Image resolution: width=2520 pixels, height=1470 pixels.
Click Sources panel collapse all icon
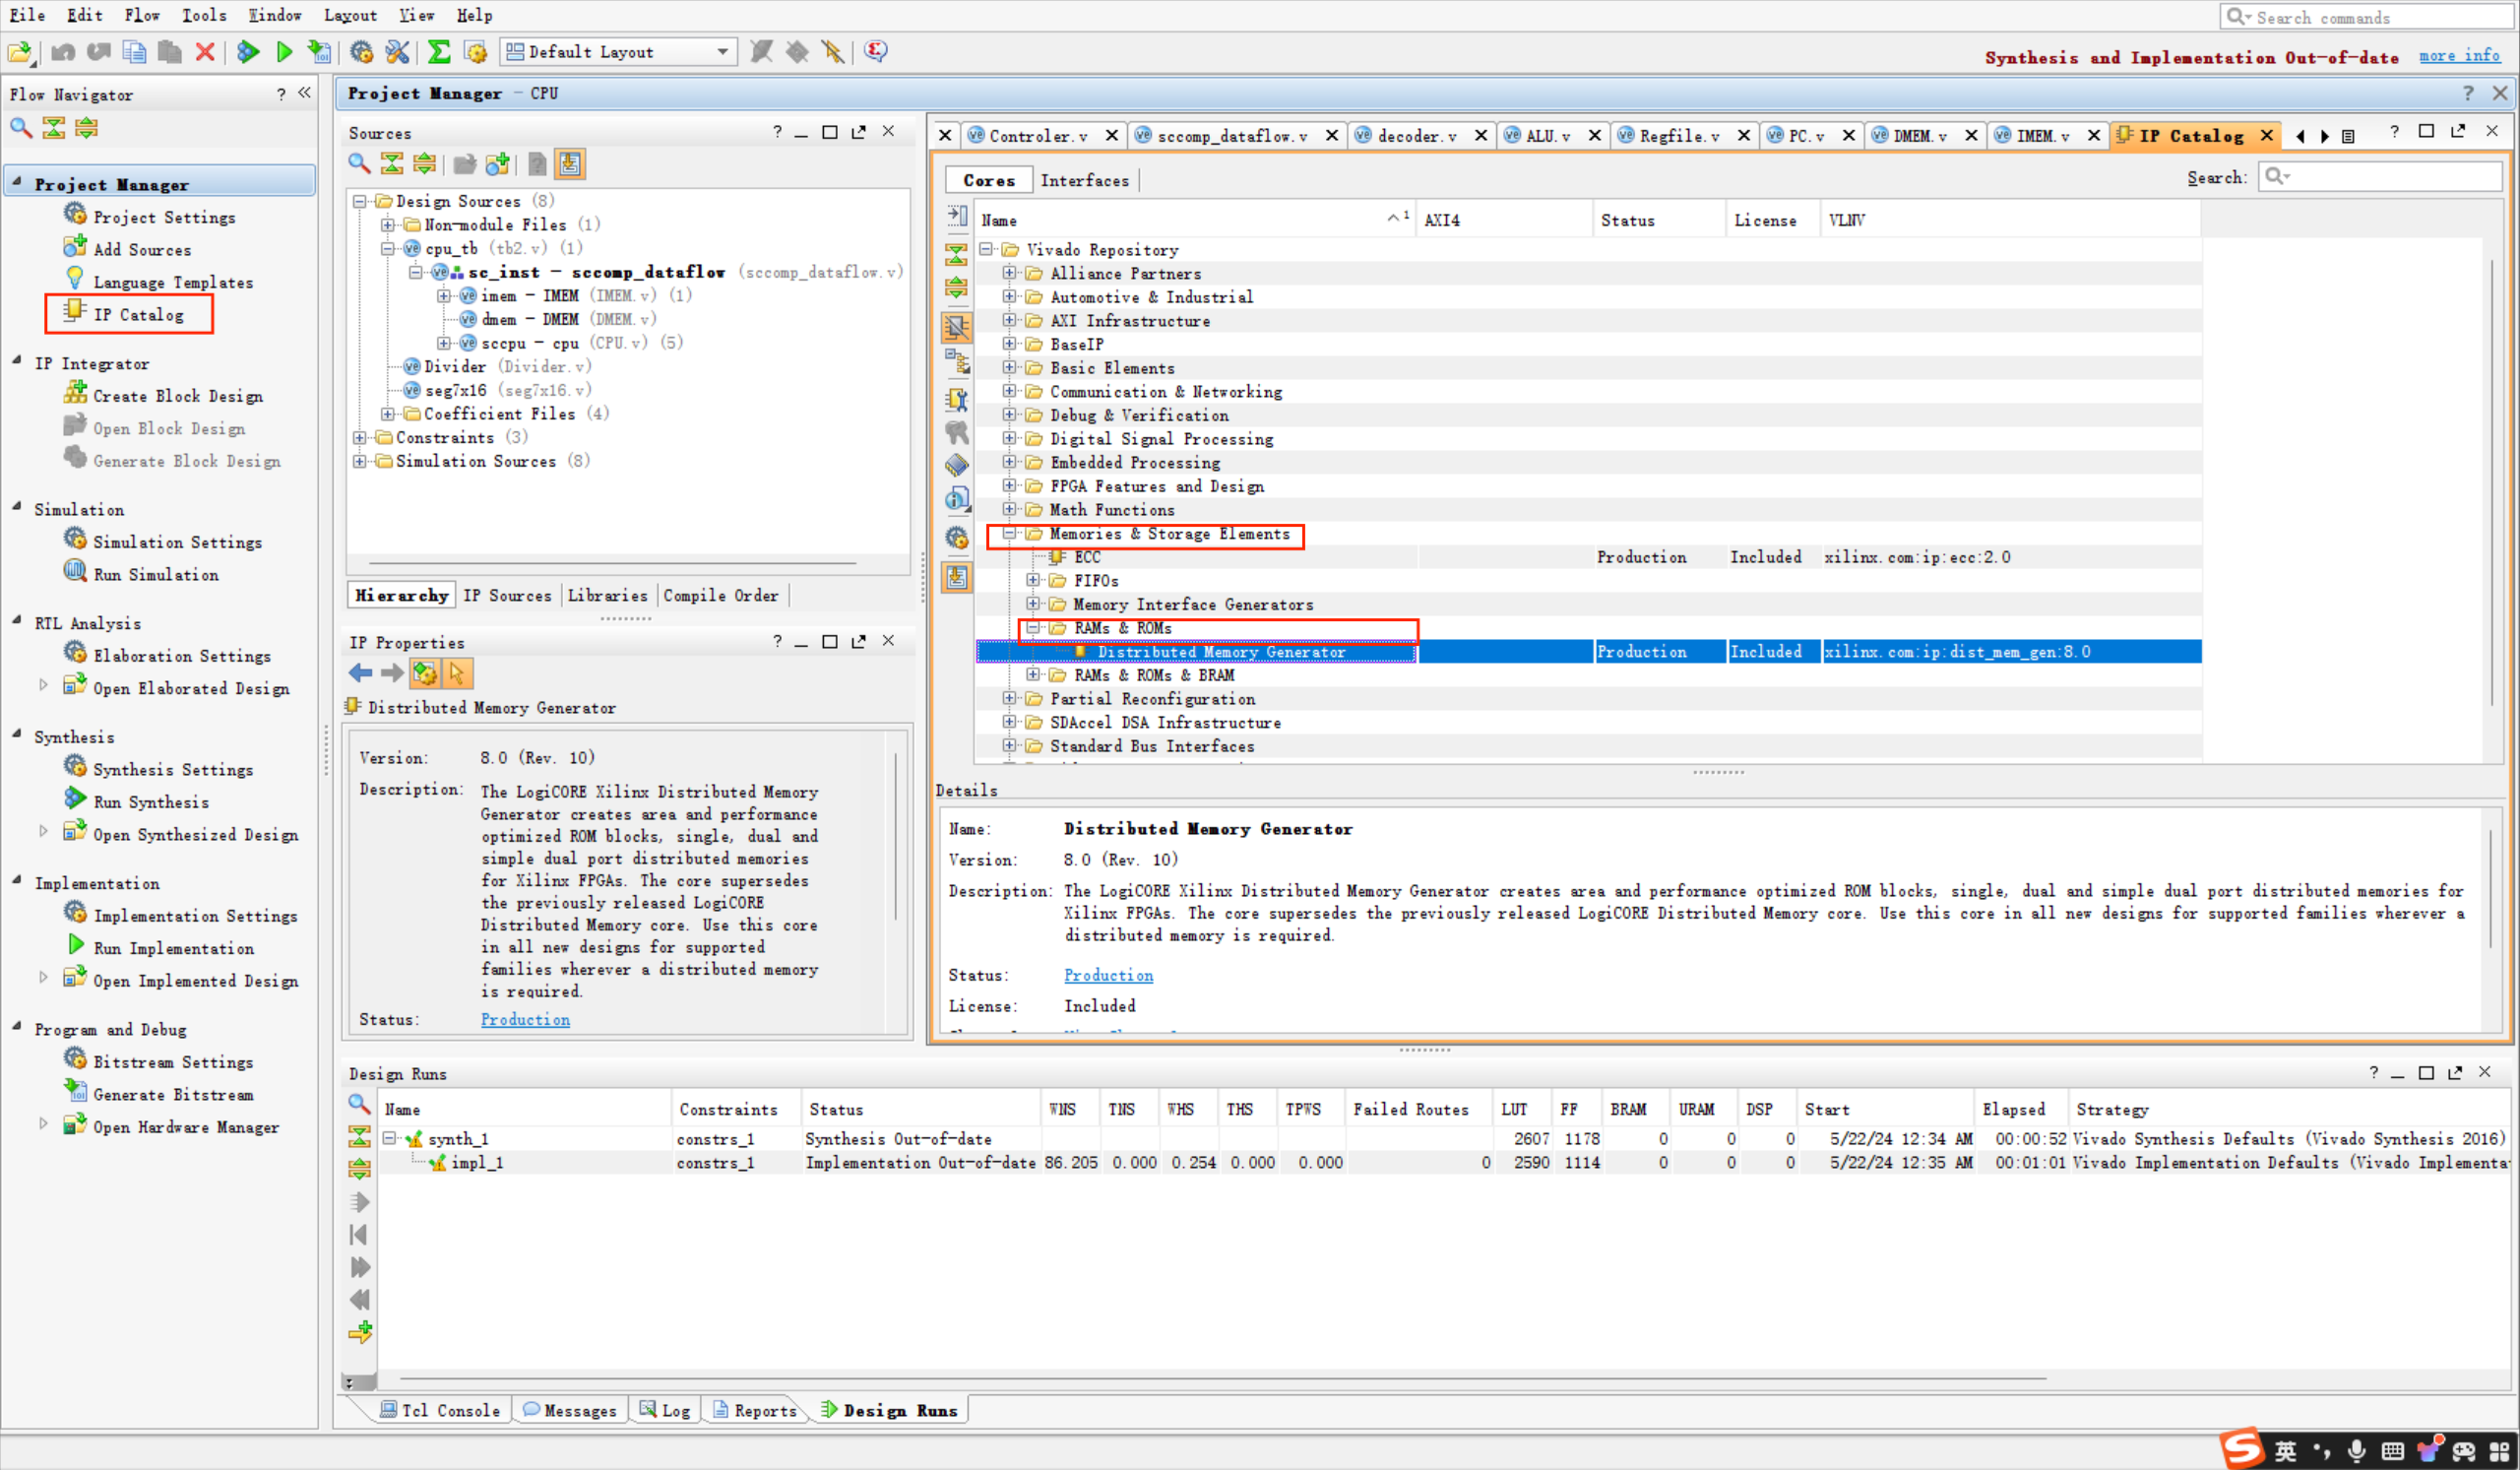click(x=392, y=164)
